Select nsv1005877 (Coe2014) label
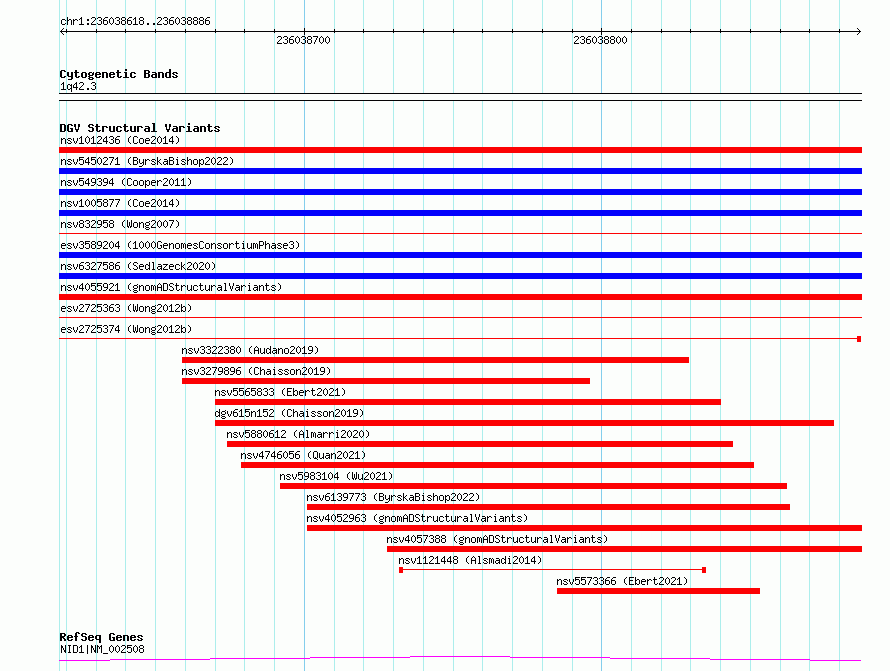This screenshot has height=671, width=890. click(120, 203)
